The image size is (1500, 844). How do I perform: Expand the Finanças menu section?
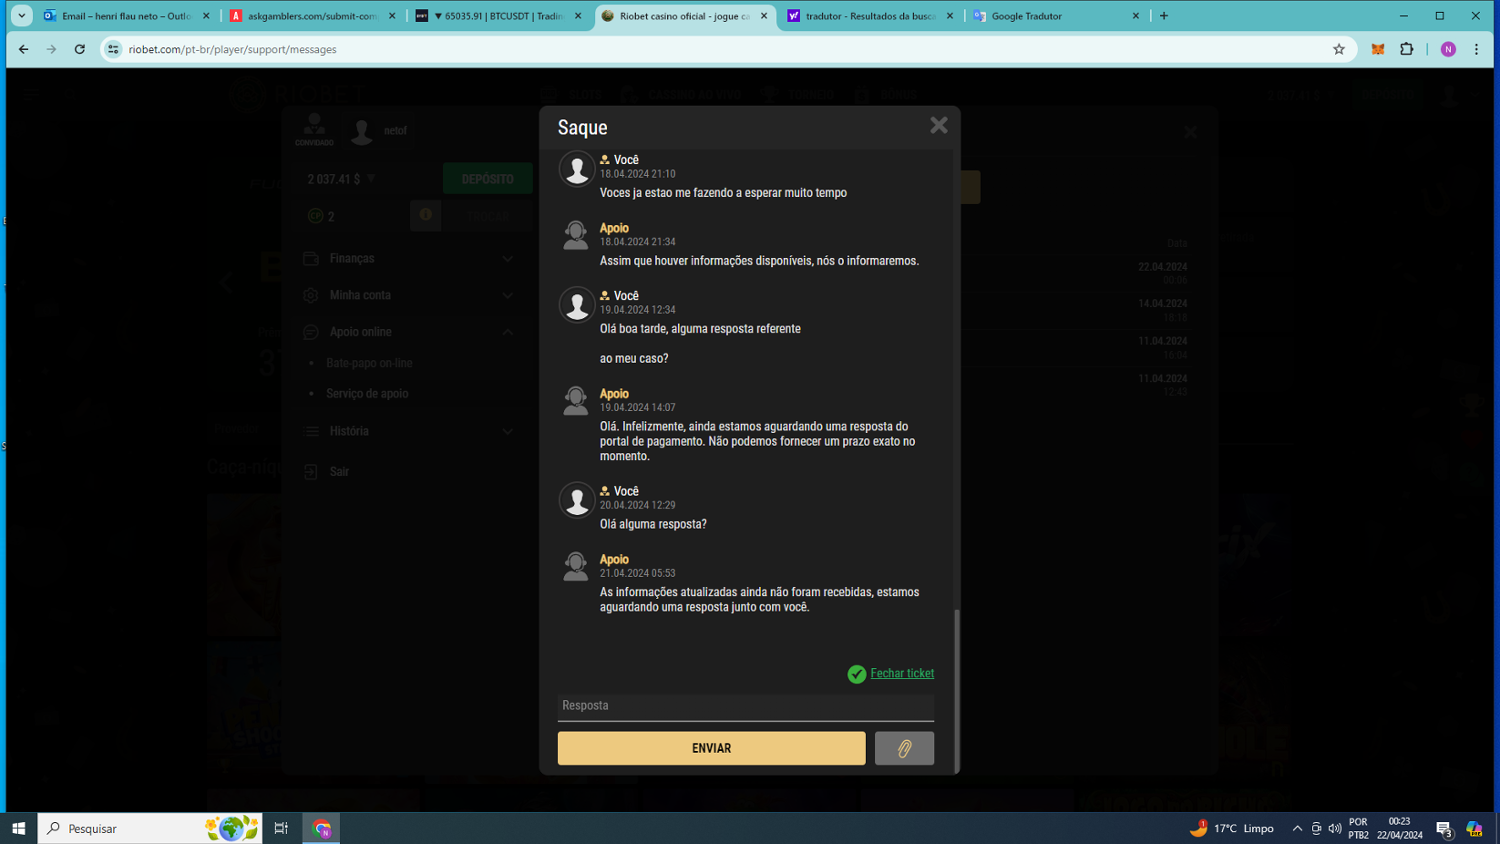[x=408, y=259]
